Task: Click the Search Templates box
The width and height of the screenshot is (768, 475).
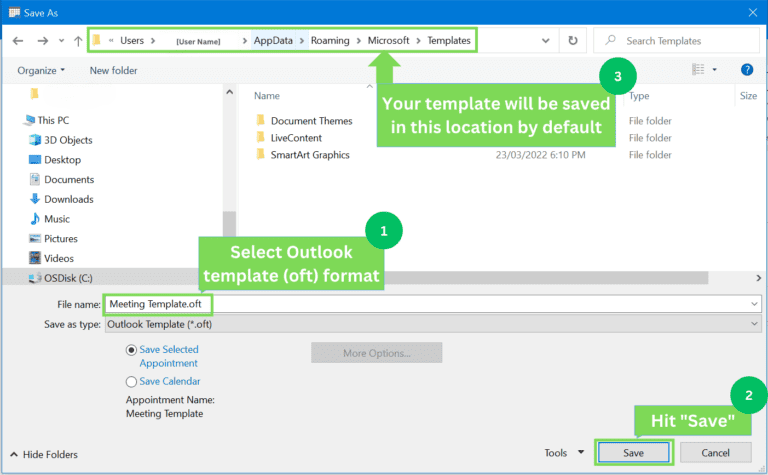Action: (680, 41)
